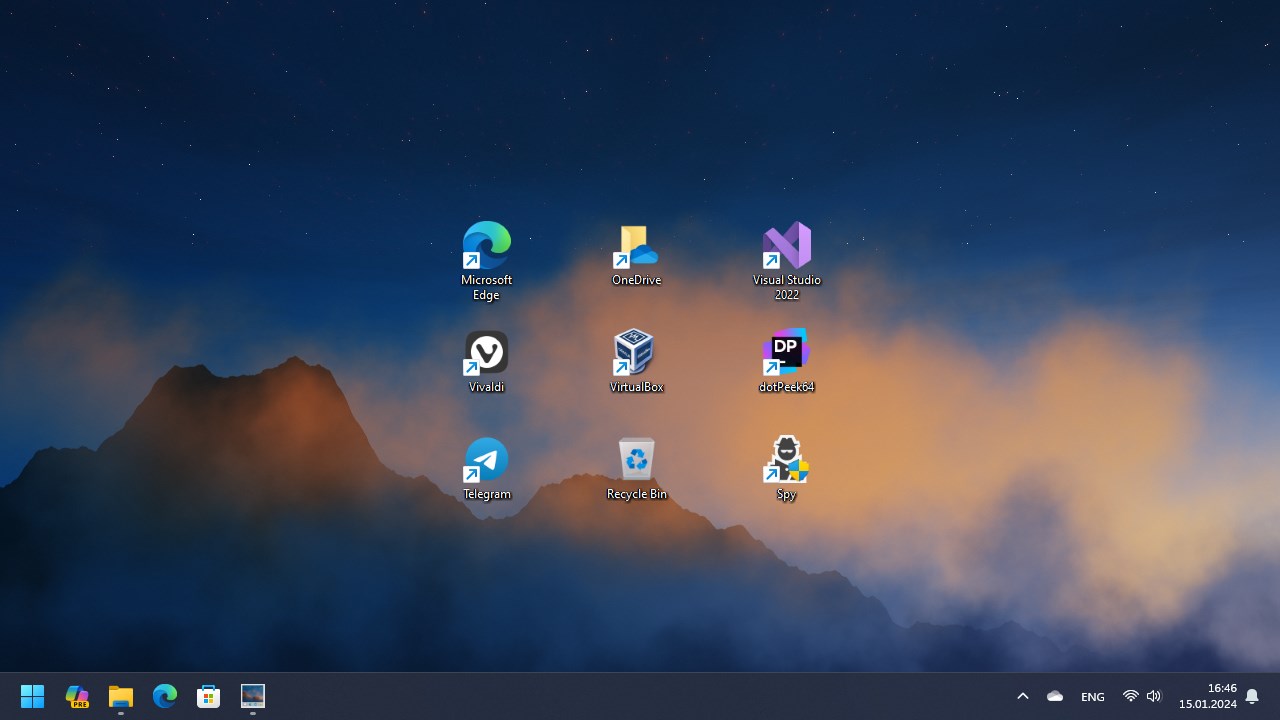Open Microsoft Store from the taskbar
The width and height of the screenshot is (1280, 720).
click(x=209, y=696)
